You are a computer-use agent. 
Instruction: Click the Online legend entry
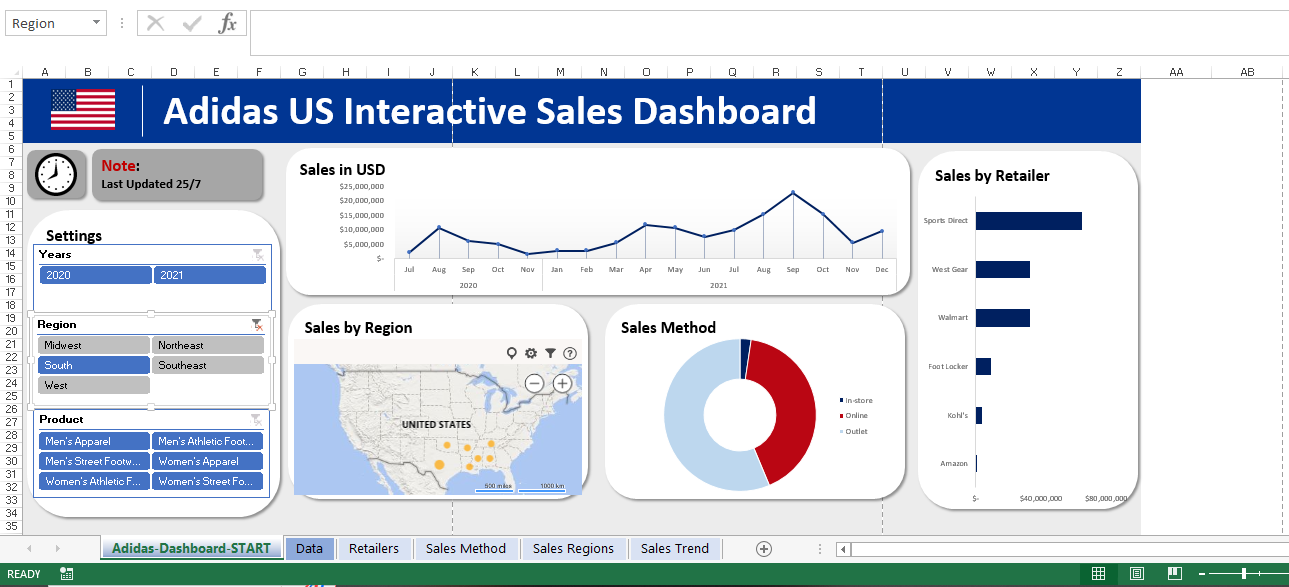854,415
